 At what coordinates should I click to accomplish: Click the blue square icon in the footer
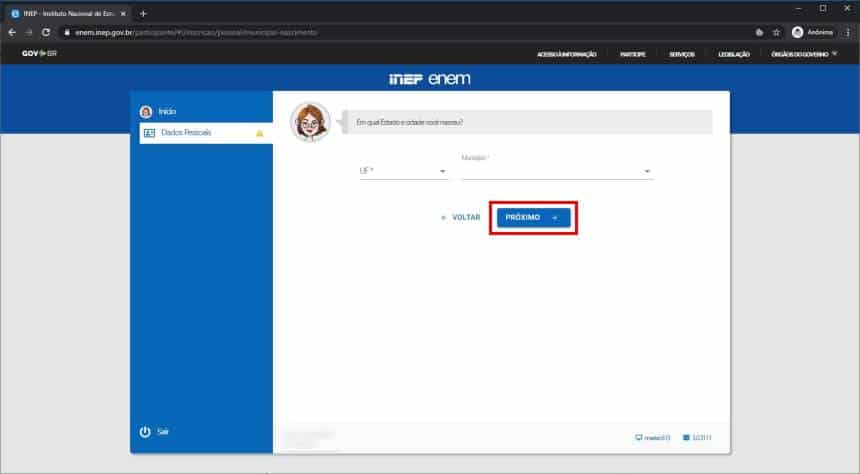pos(686,437)
